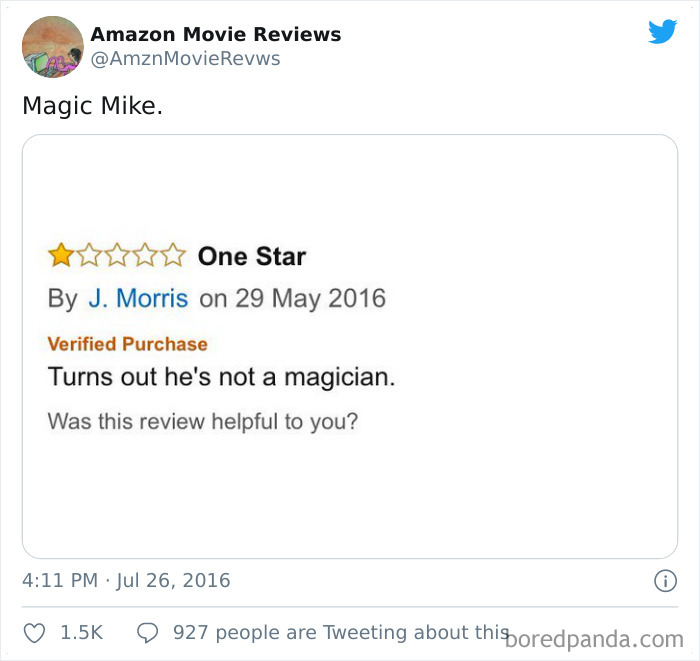Open the embedded review image
The image size is (700, 661).
350,346
